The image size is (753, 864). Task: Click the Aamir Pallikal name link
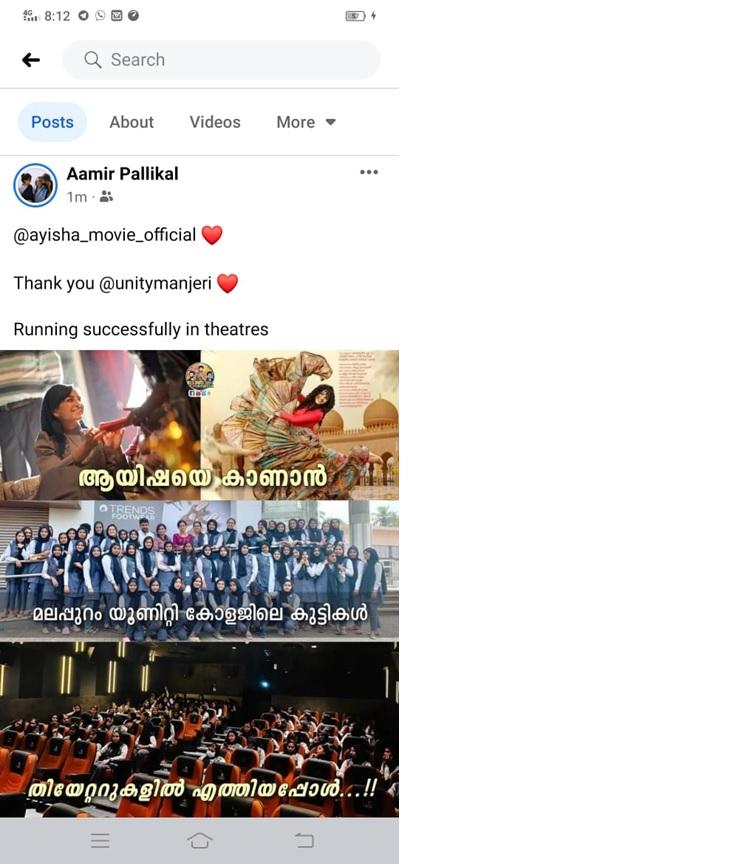[122, 174]
